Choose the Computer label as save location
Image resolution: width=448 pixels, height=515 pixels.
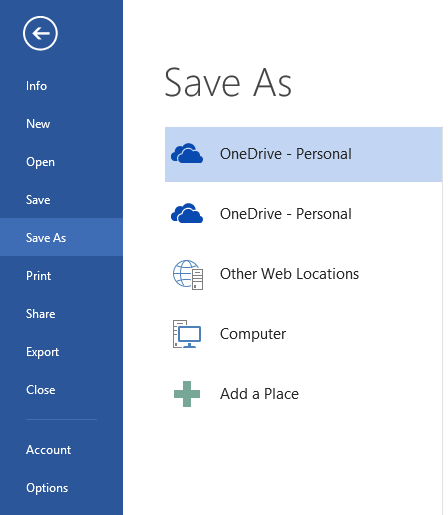pos(253,334)
